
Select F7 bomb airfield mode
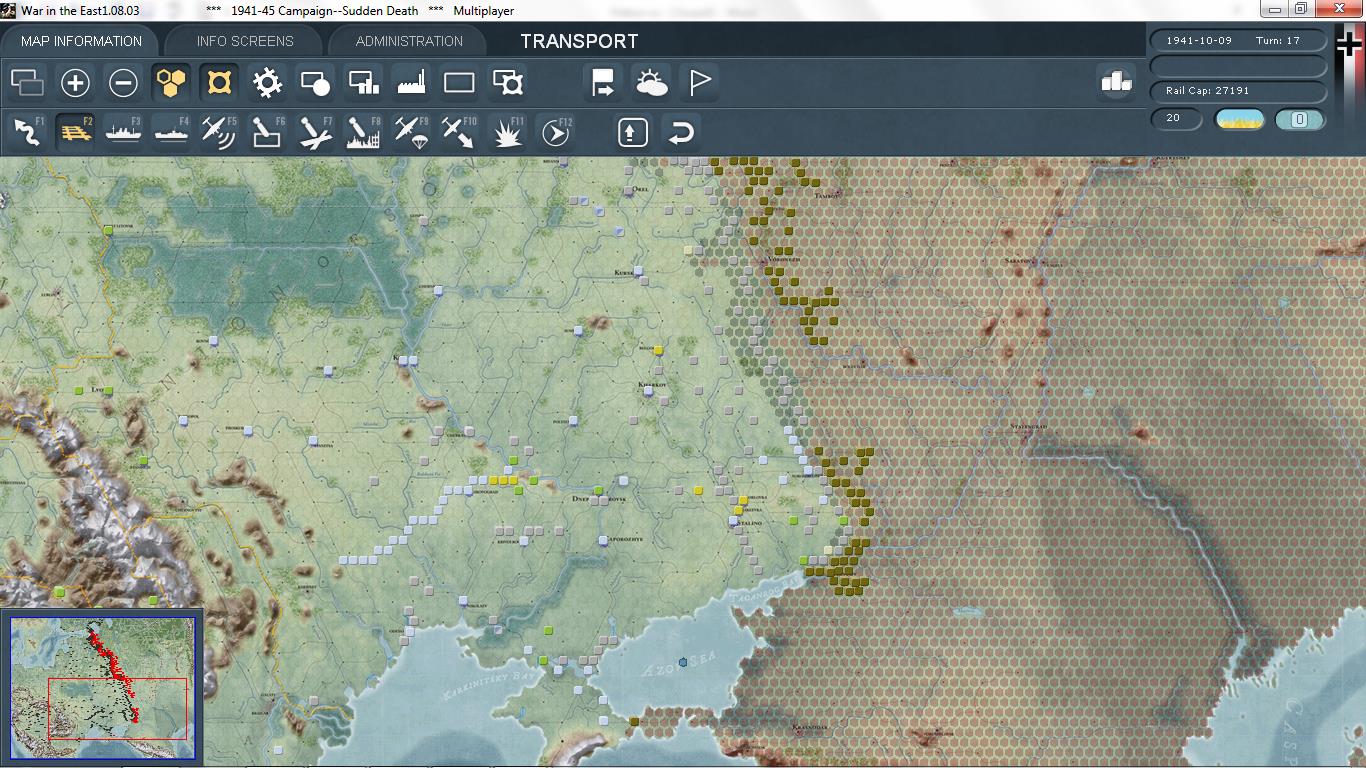pos(315,132)
